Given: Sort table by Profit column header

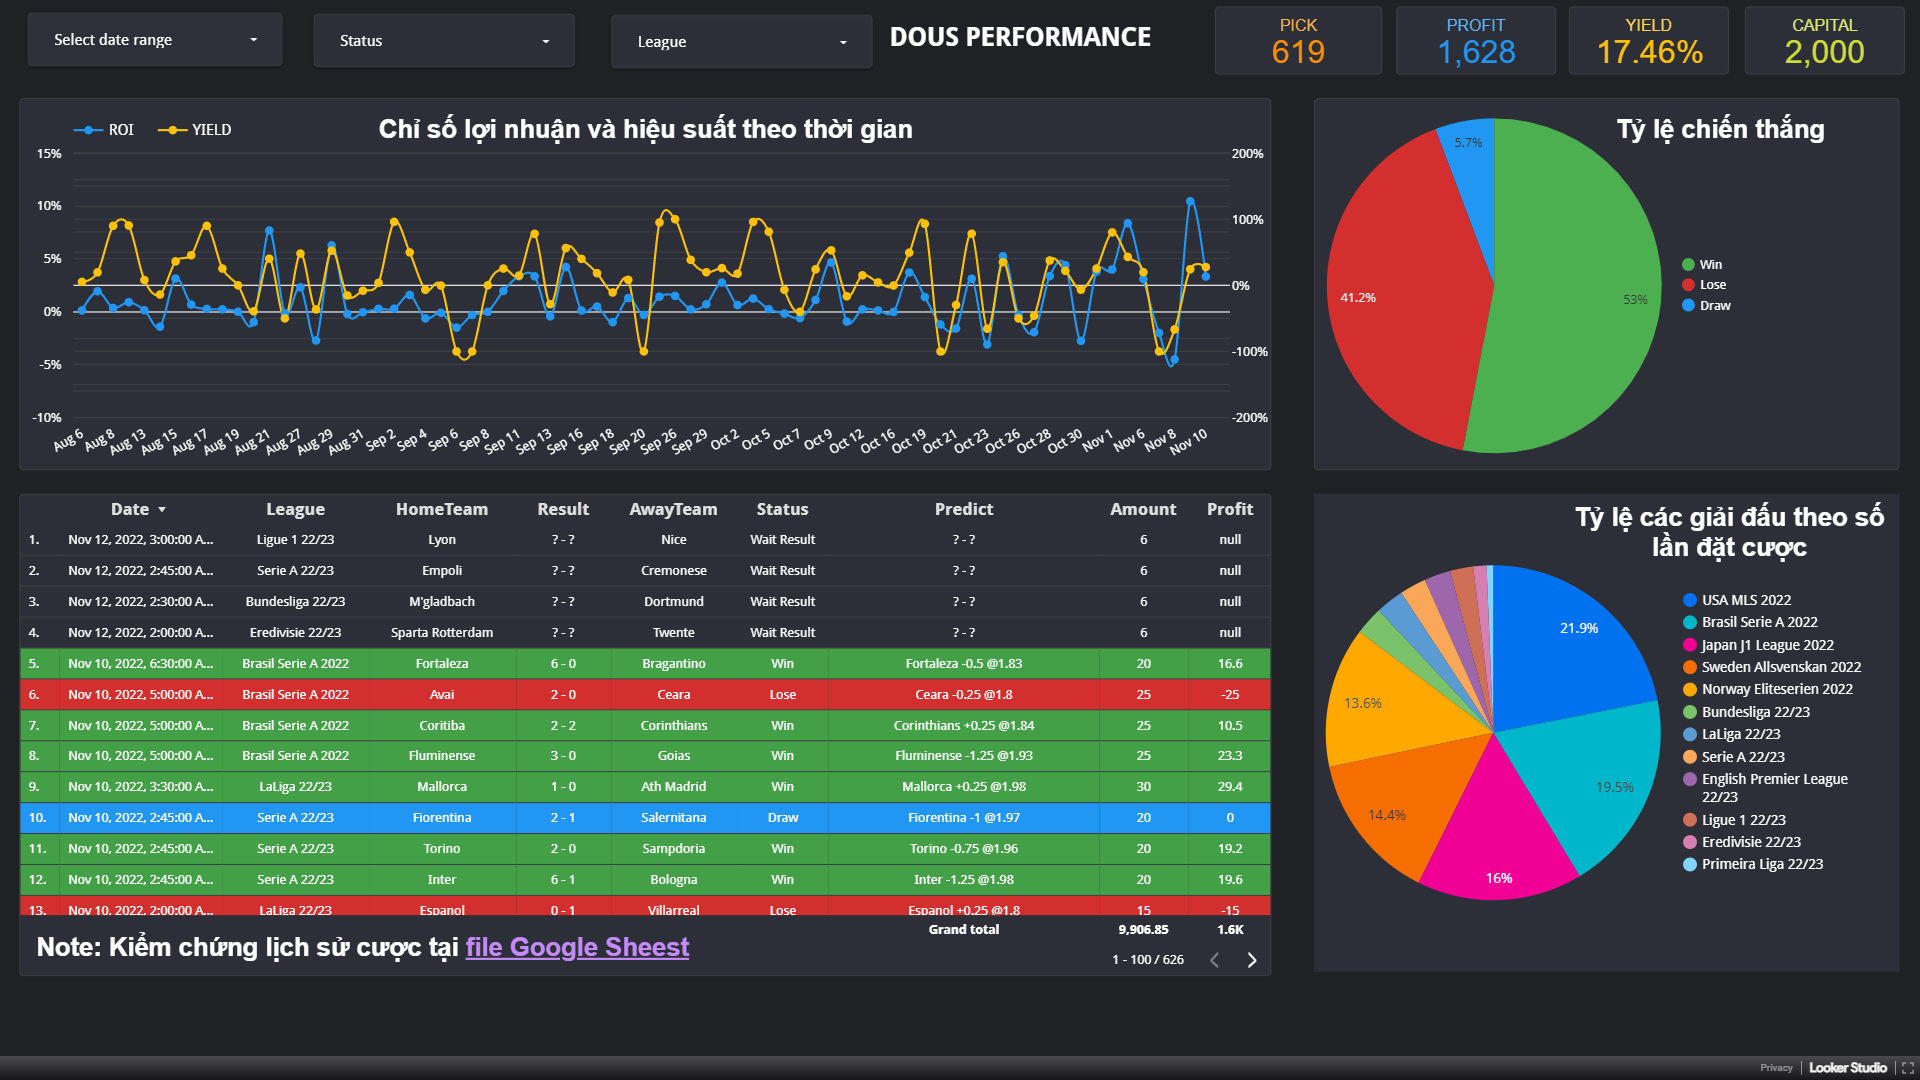Looking at the screenshot, I should pos(1229,509).
